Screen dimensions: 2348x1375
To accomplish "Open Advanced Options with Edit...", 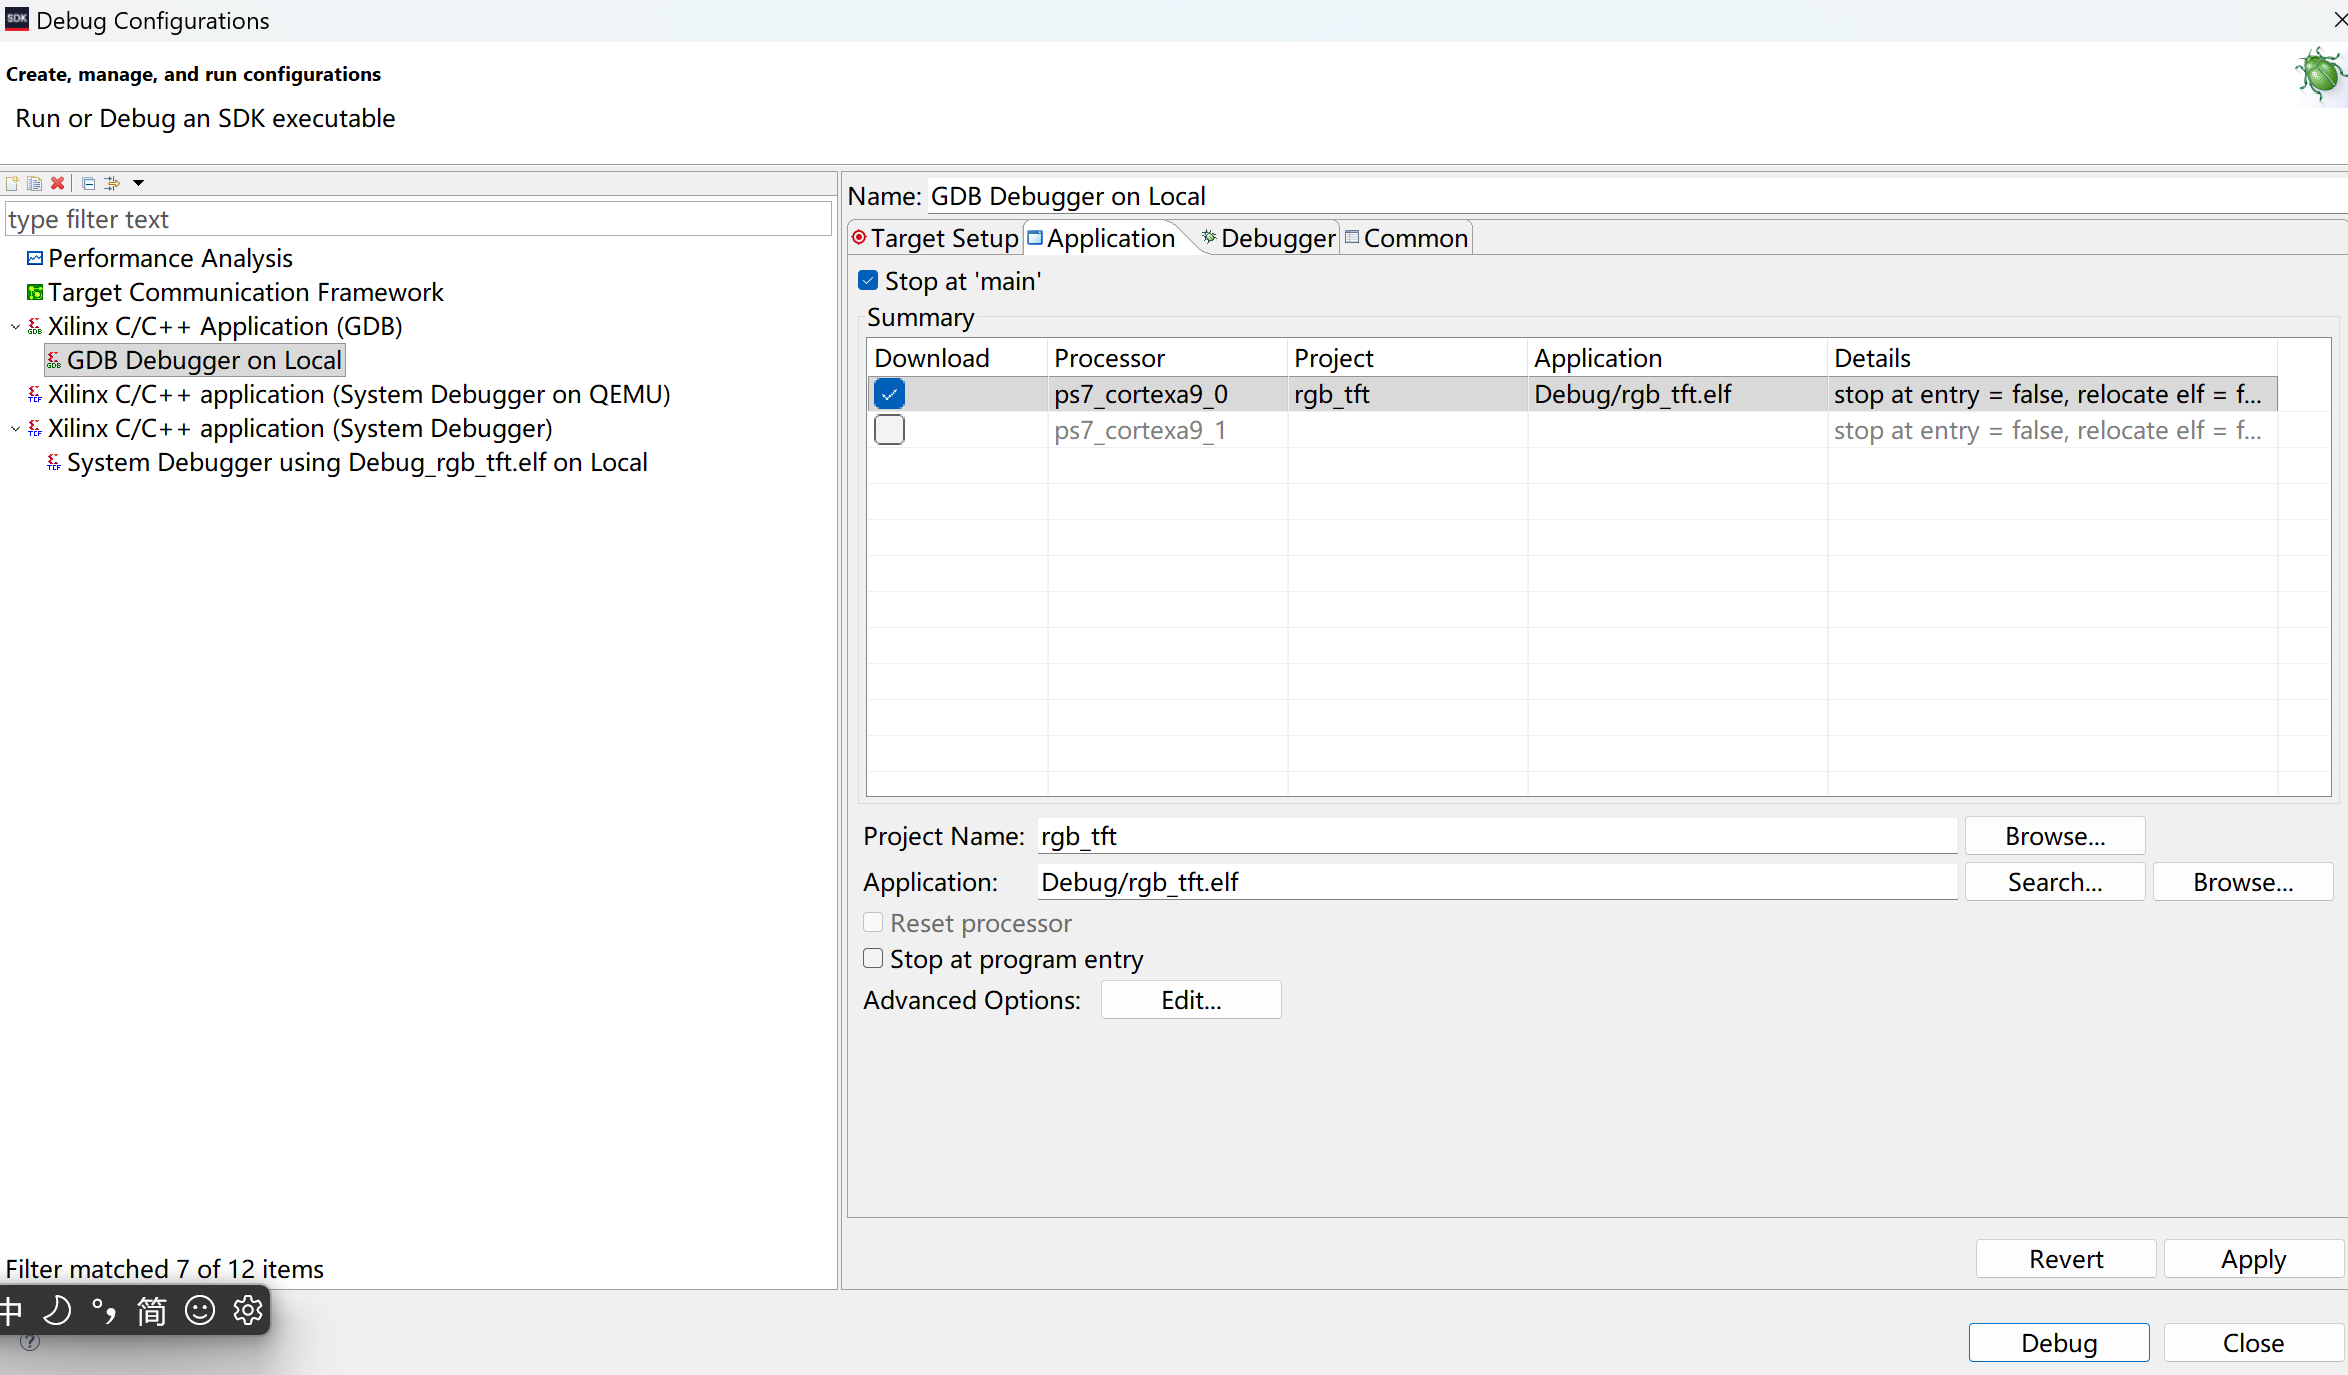I will [x=1191, y=1000].
